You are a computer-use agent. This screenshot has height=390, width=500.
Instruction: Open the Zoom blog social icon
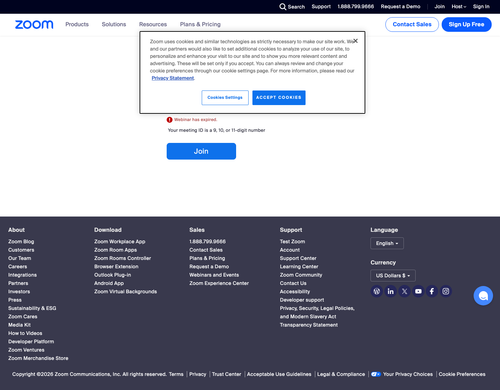coord(377,291)
